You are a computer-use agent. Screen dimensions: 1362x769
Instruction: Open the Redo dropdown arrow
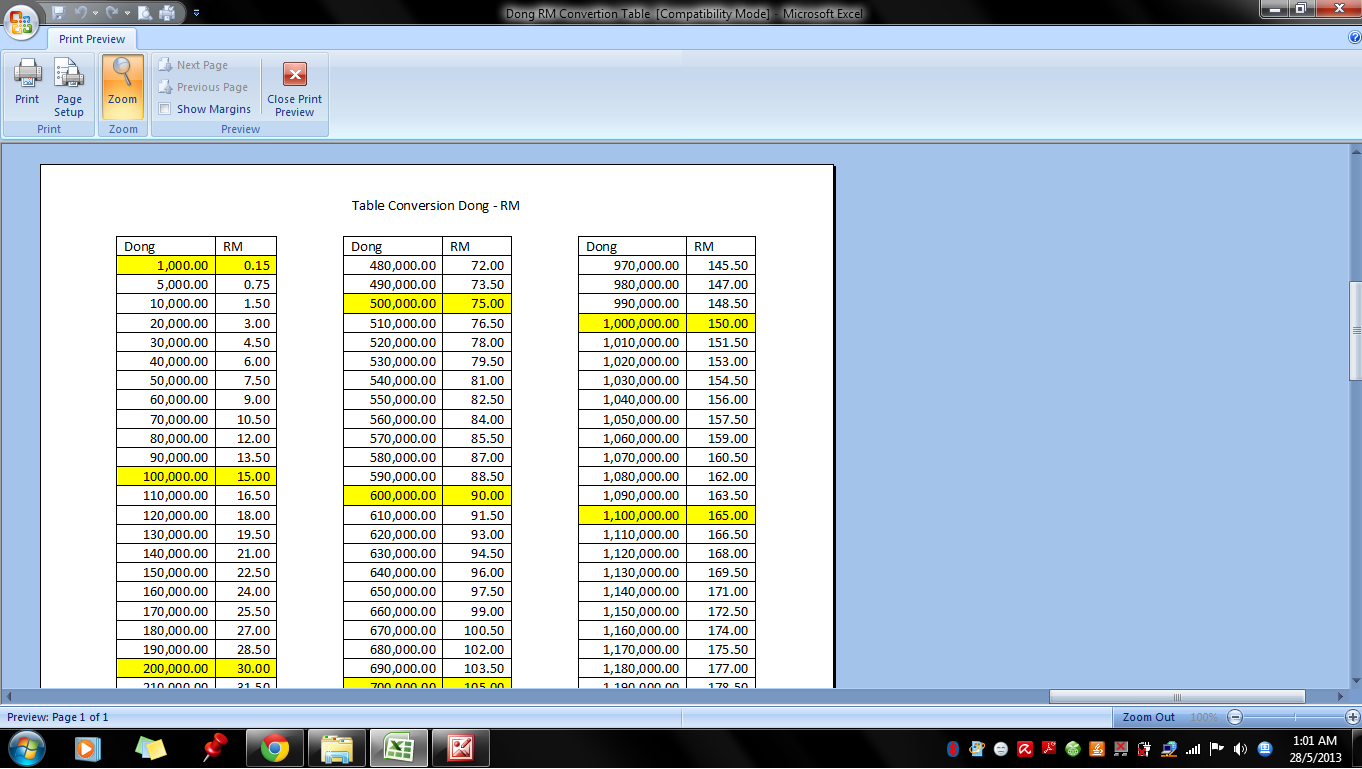[x=127, y=13]
